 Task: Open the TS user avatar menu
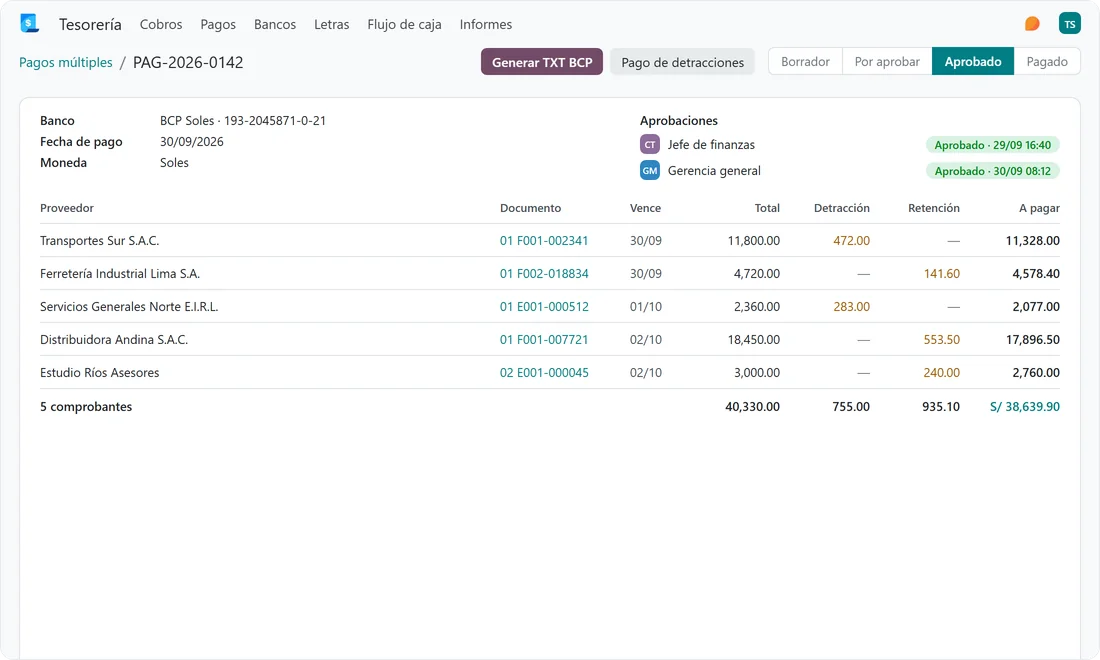point(1069,24)
